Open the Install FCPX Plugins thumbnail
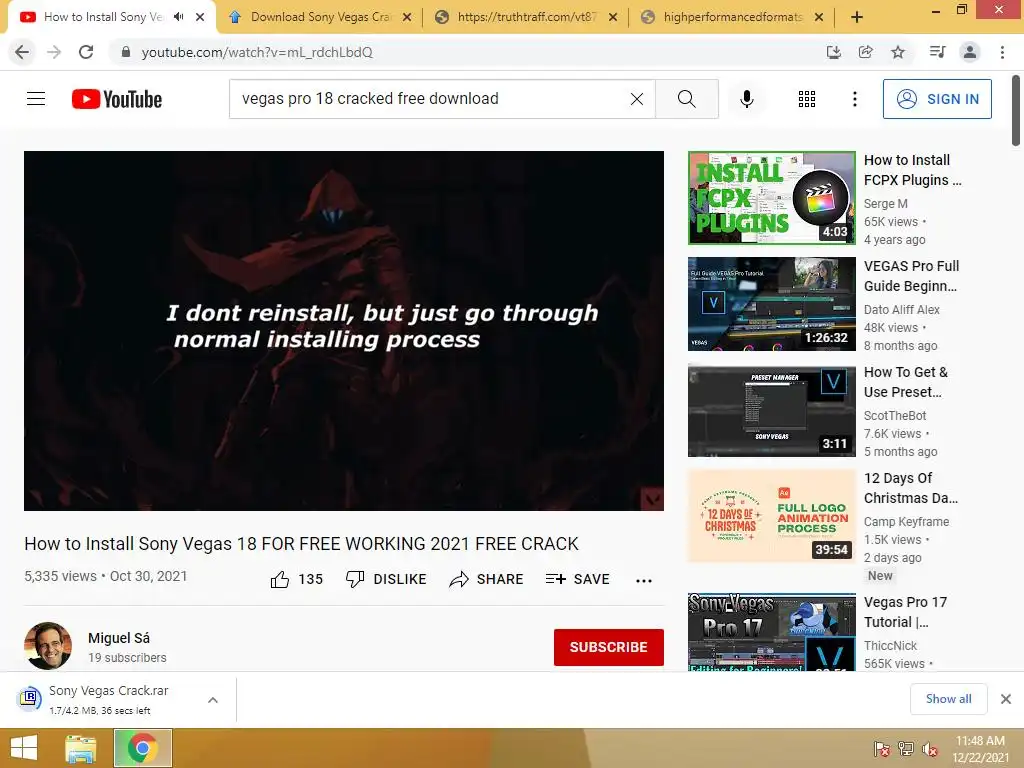The height and width of the screenshot is (768, 1024). [771, 198]
